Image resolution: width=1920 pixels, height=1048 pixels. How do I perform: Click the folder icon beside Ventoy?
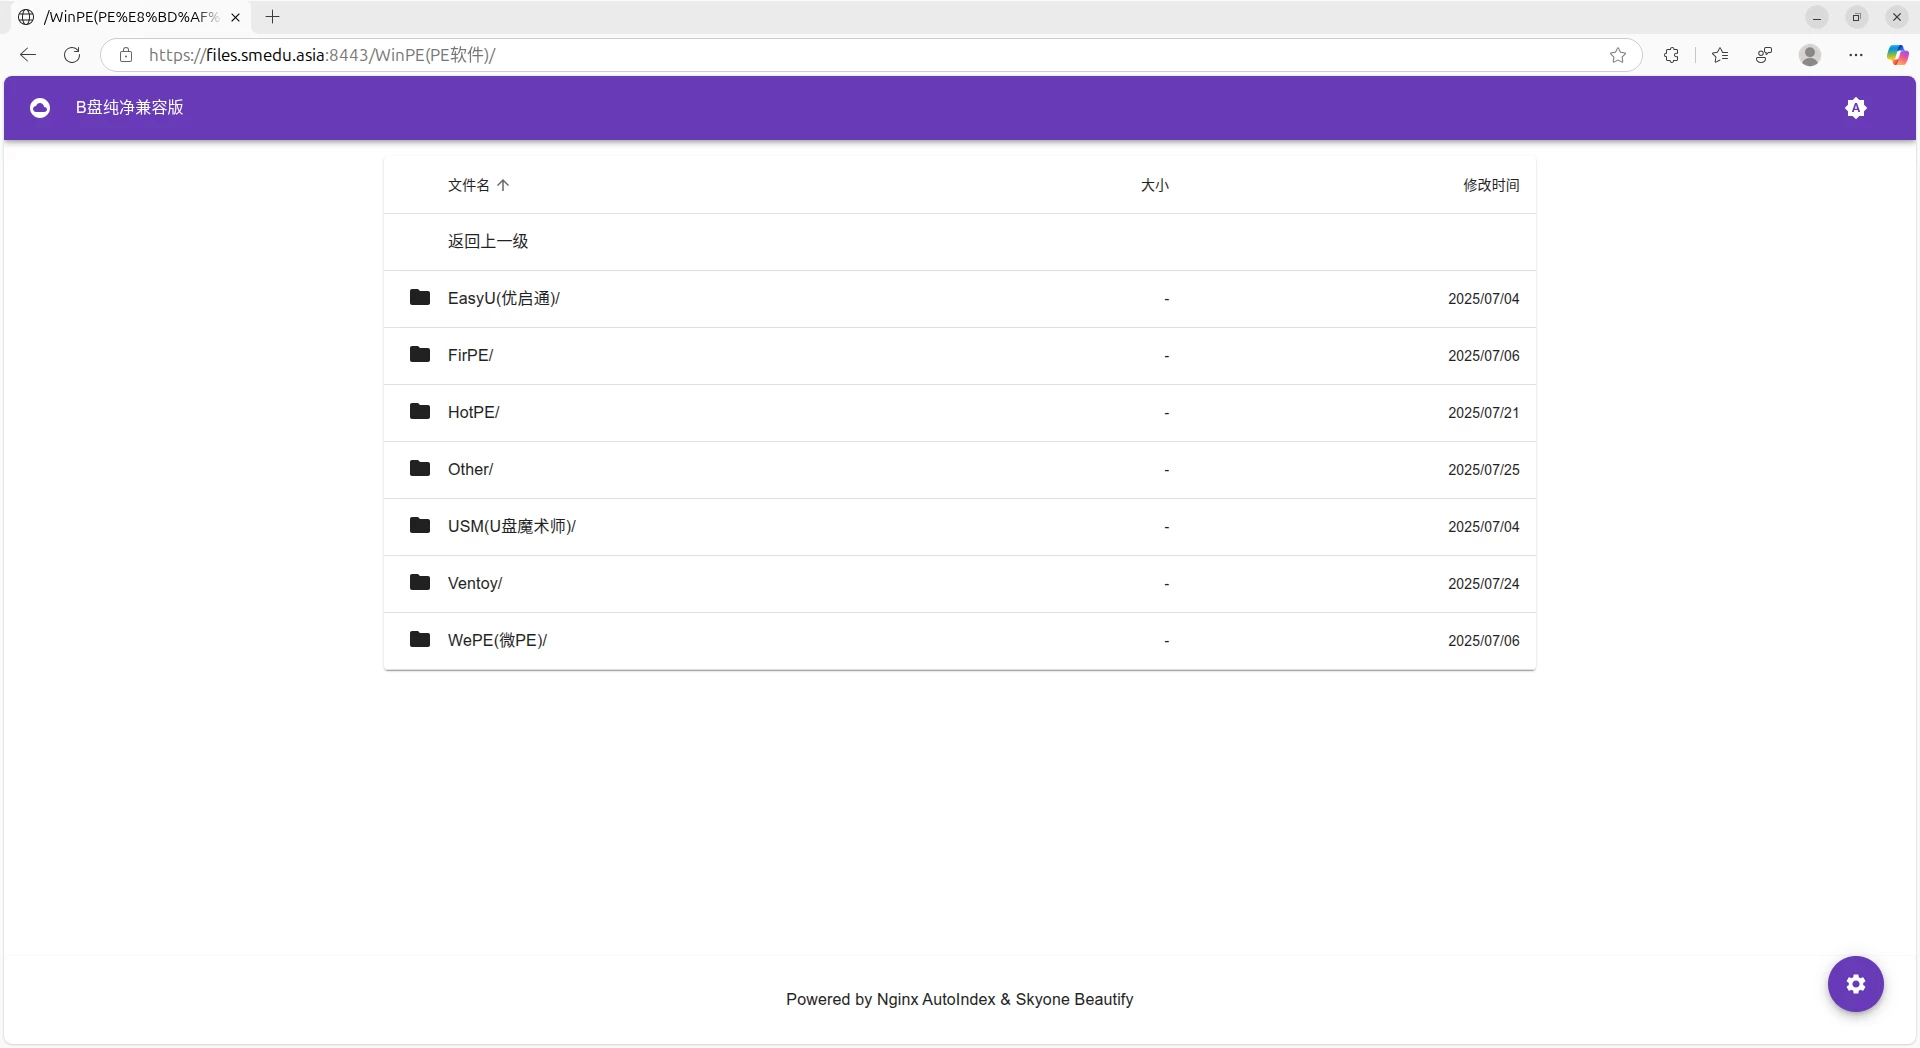[420, 583]
